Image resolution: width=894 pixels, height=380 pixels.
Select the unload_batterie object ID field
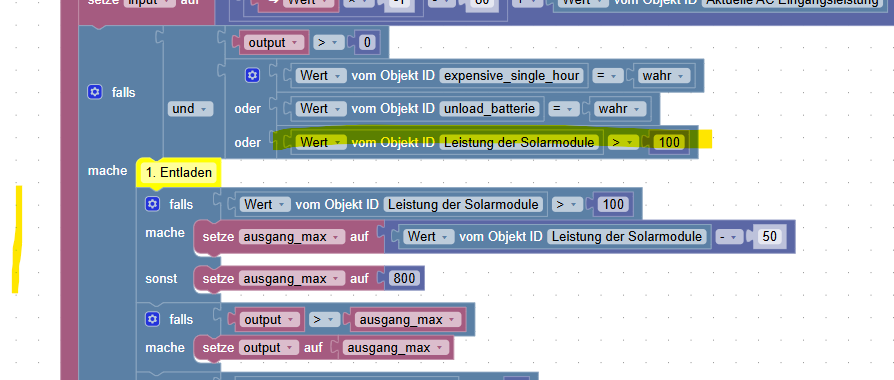(490, 108)
